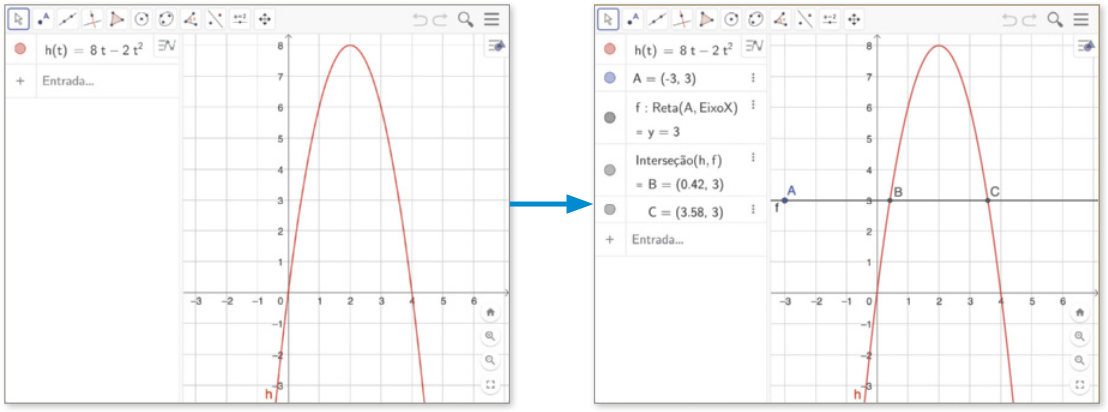Select the Move tool in left window
This screenshot has height=412, width=1108.
click(19, 20)
